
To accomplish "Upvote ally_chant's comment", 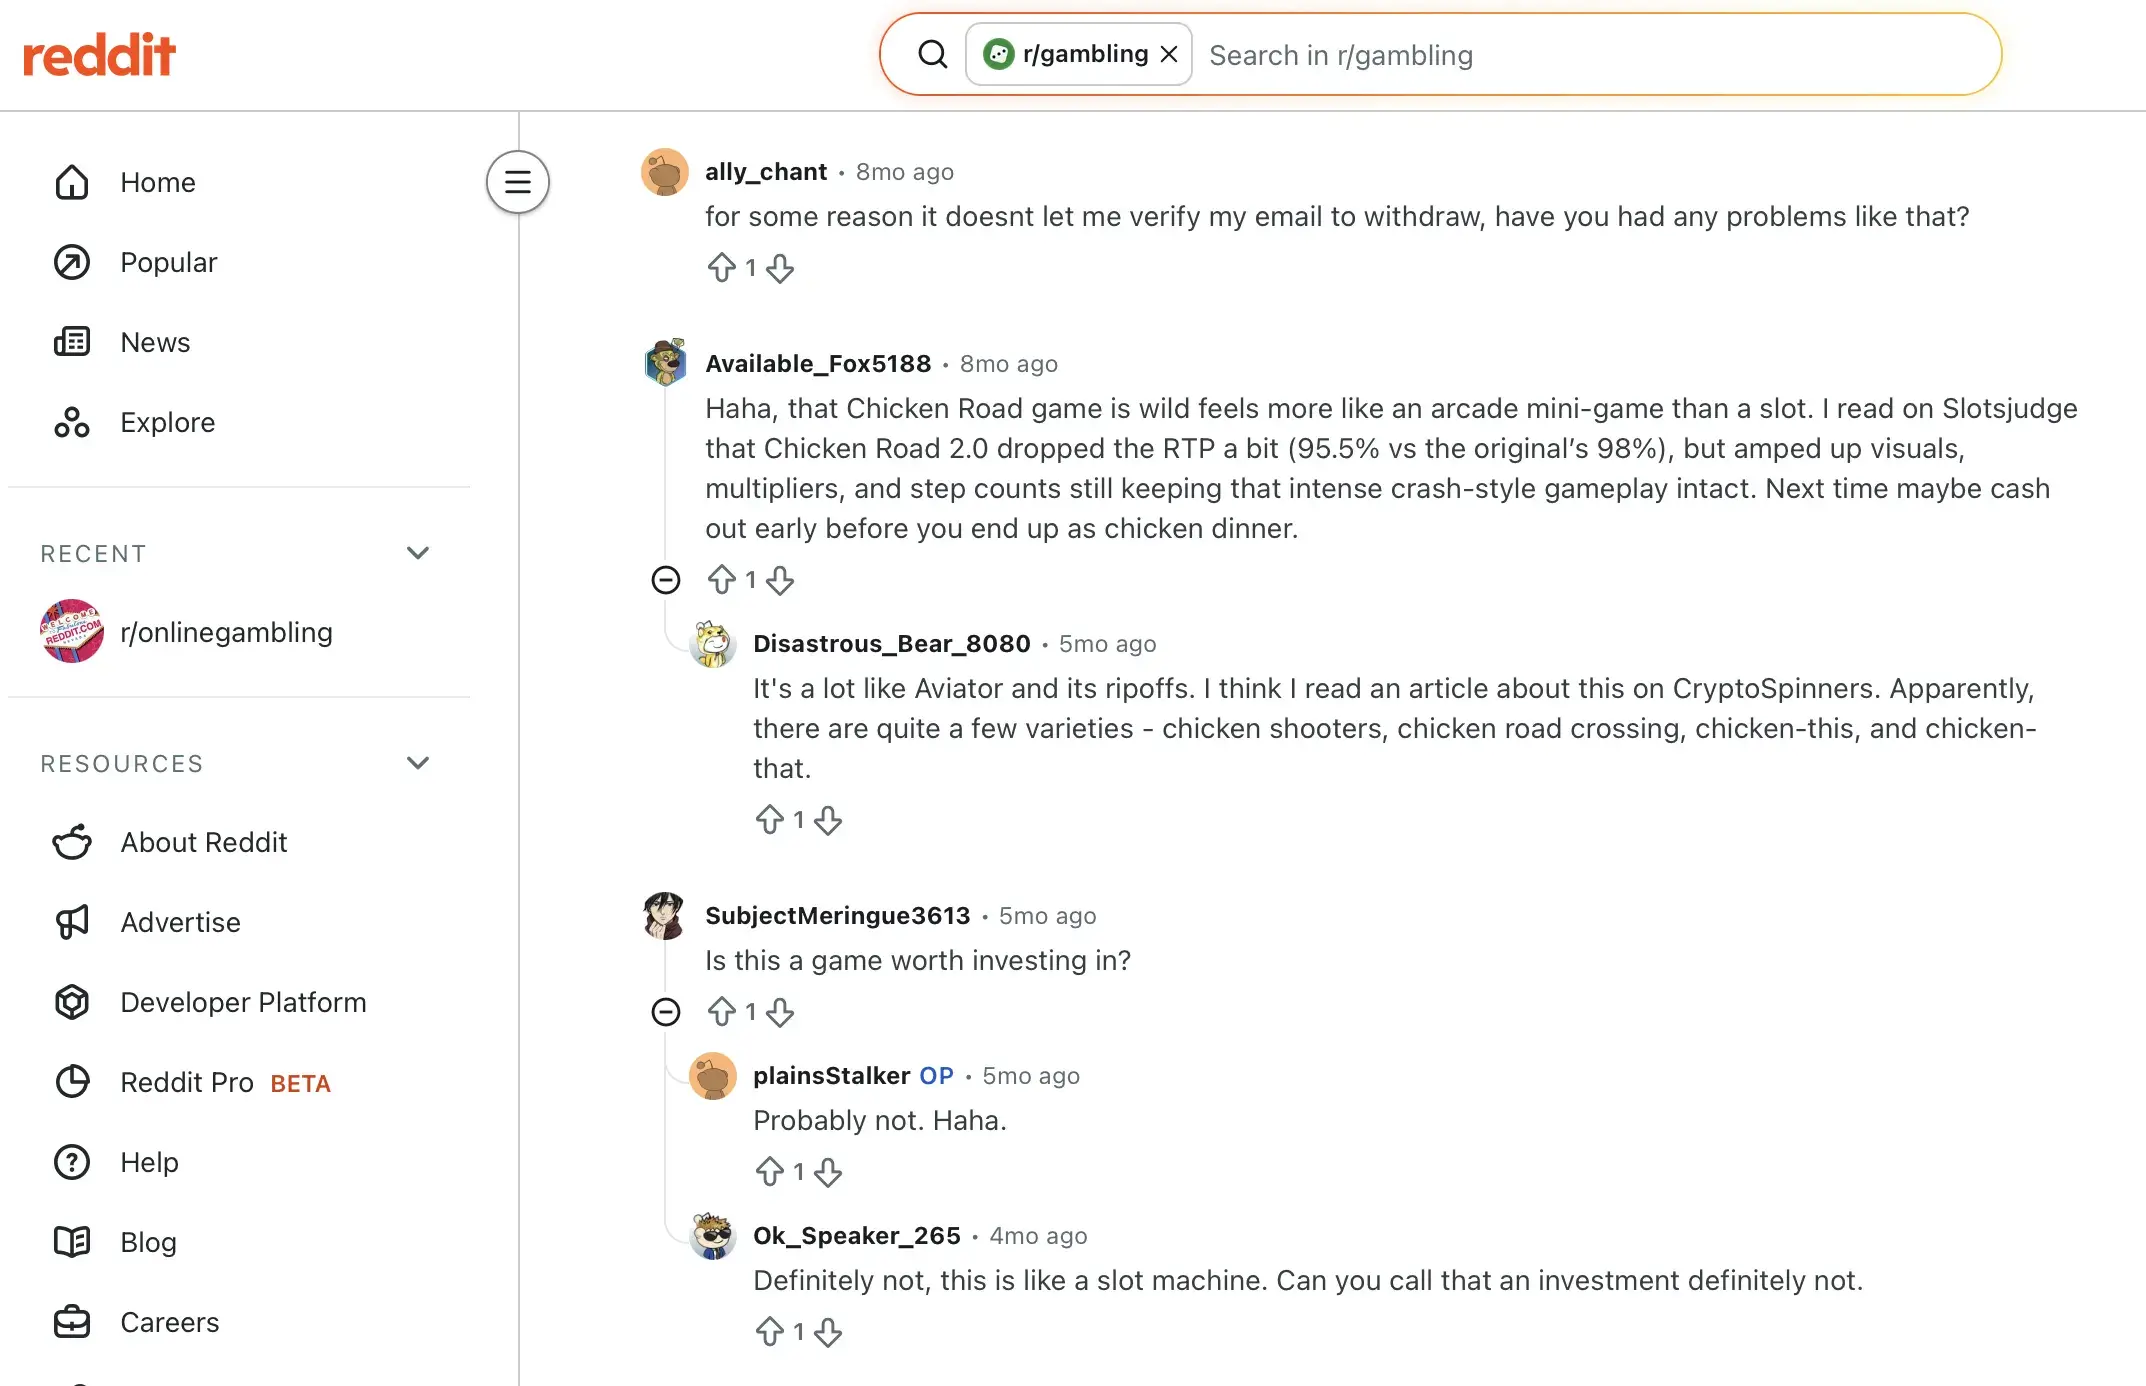I will (x=721, y=268).
